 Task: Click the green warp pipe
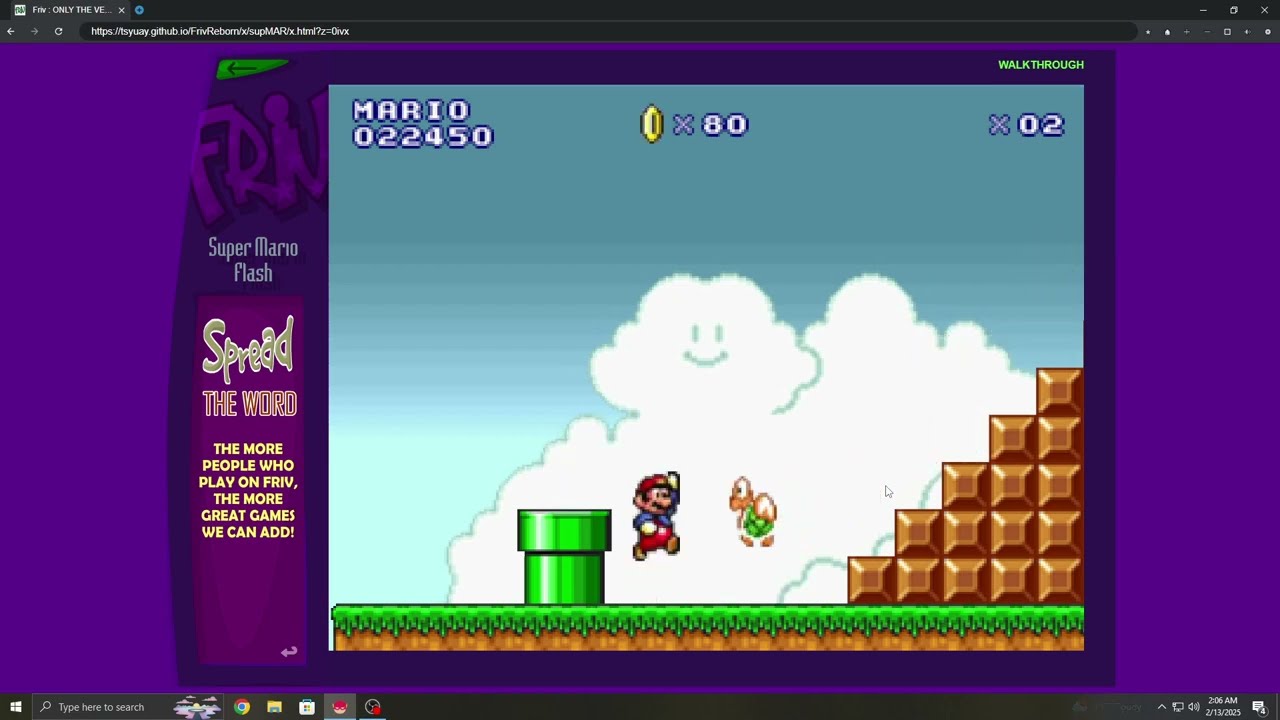(564, 557)
